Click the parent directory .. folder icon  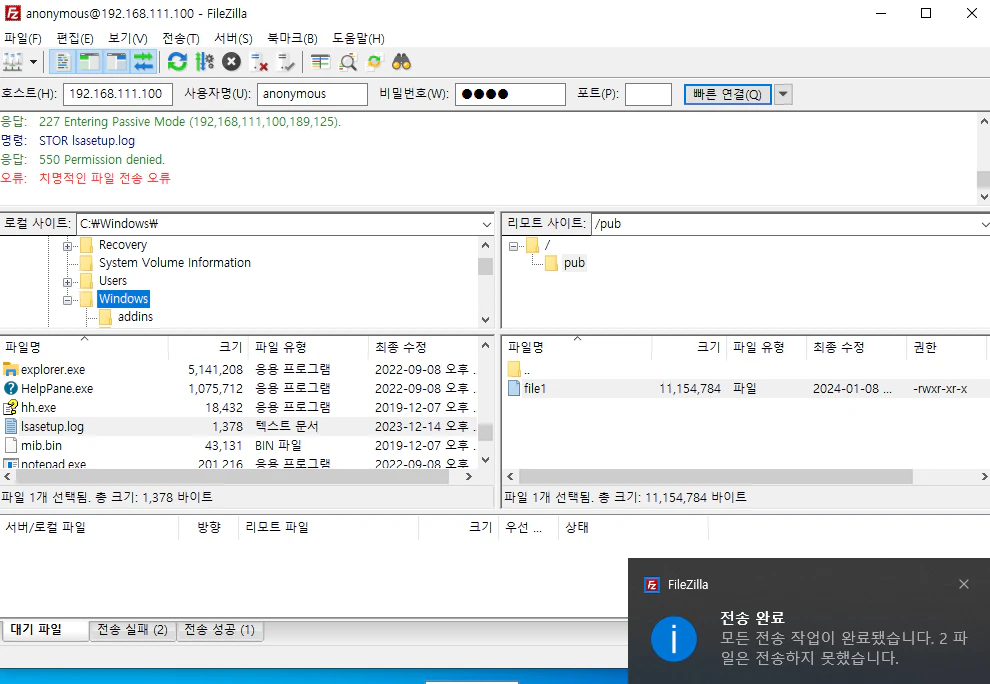tap(514, 369)
